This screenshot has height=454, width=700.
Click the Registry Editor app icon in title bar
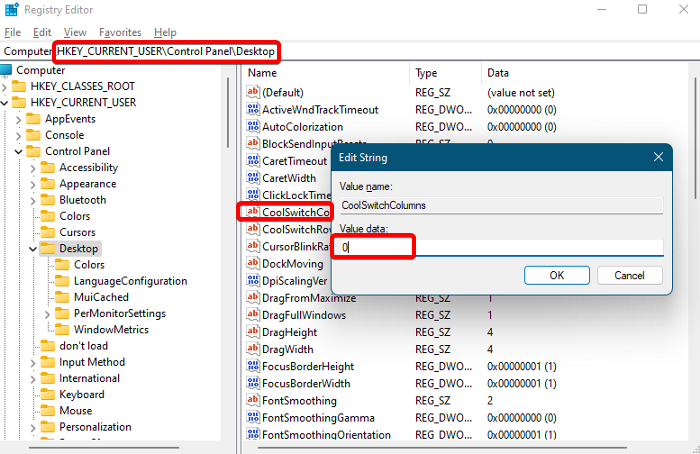click(12, 9)
